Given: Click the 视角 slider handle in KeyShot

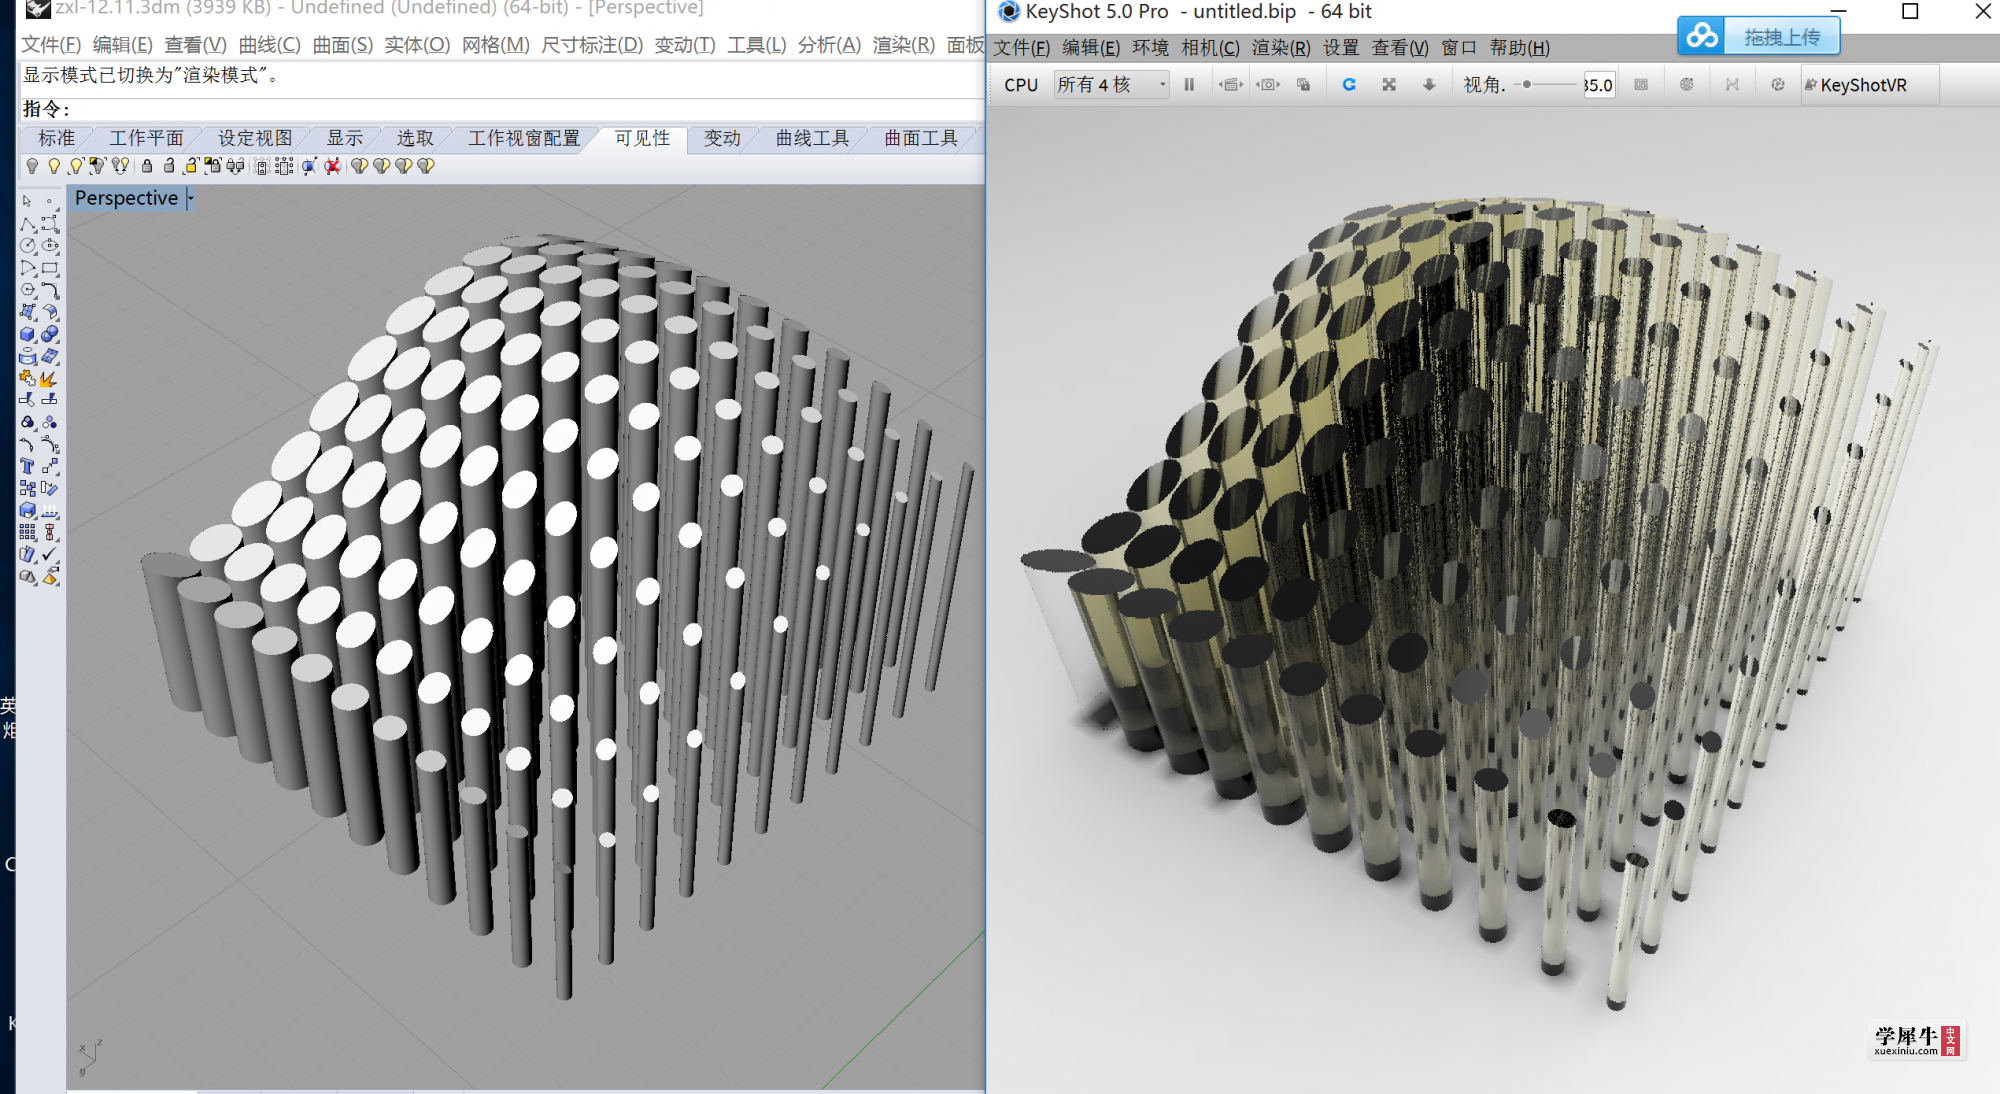Looking at the screenshot, I should tap(1527, 85).
